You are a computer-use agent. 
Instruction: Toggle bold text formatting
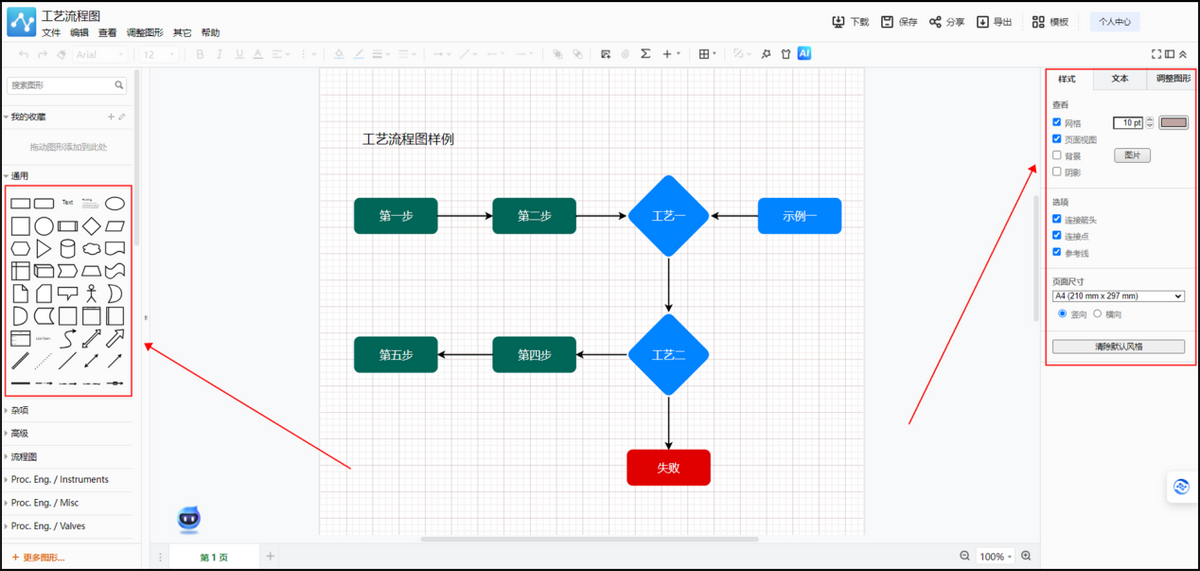click(200, 54)
